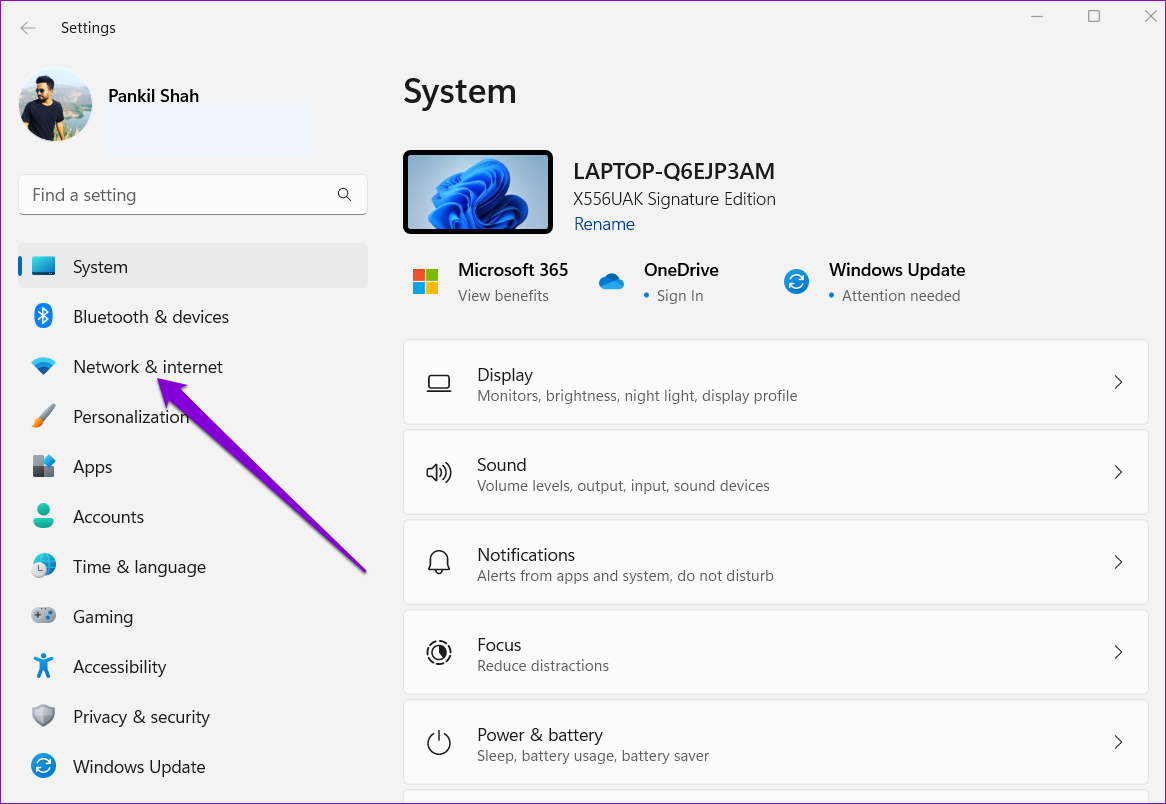
Task: Click the Microsoft 365 logo icon
Action: tap(426, 282)
